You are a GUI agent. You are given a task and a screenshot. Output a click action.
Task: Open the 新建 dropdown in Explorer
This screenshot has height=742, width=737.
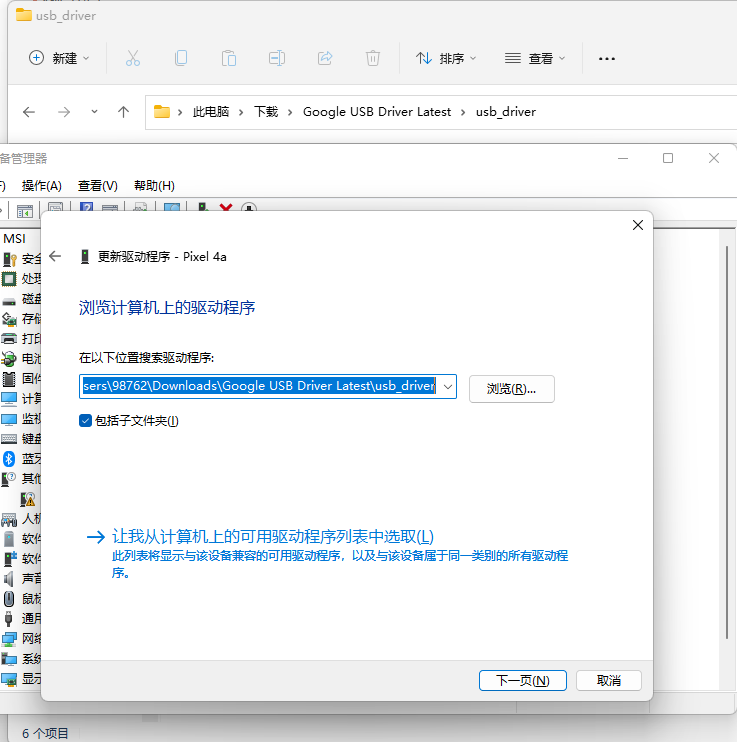(59, 58)
